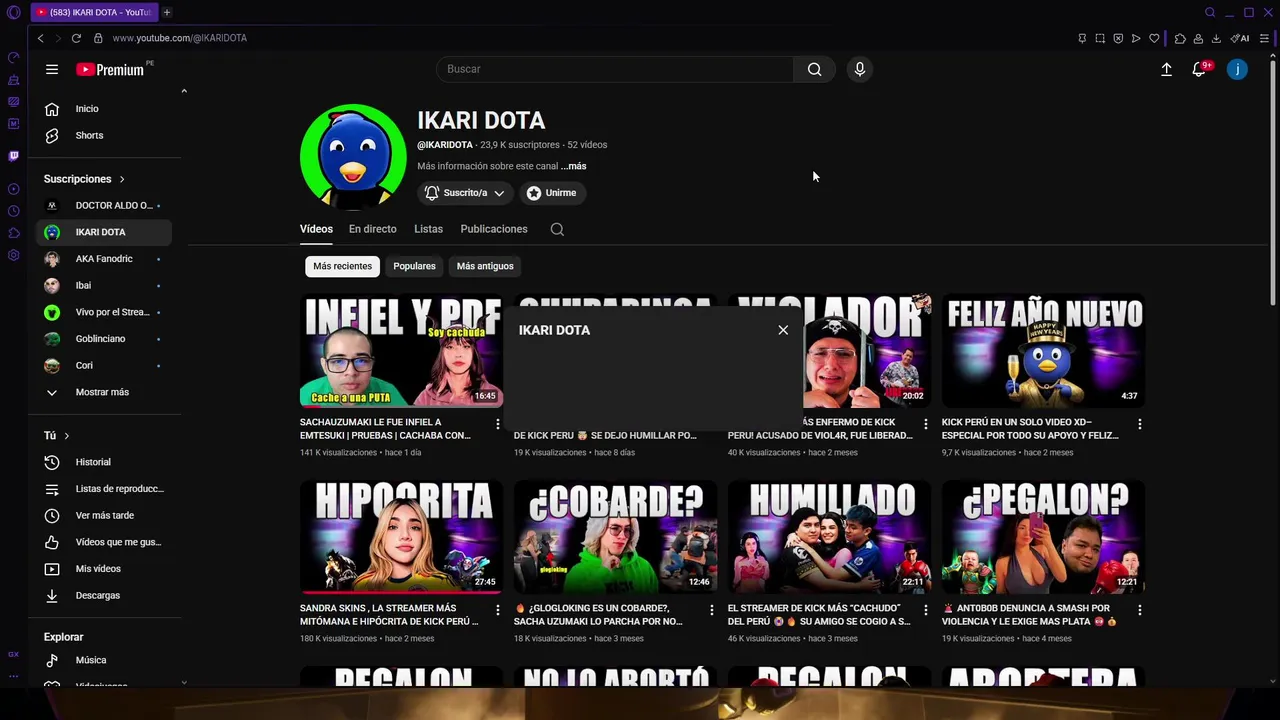Open options for KICK PERÚ EN UN SOLO VIDEO
1280x720 pixels.
pyautogui.click(x=1139, y=424)
